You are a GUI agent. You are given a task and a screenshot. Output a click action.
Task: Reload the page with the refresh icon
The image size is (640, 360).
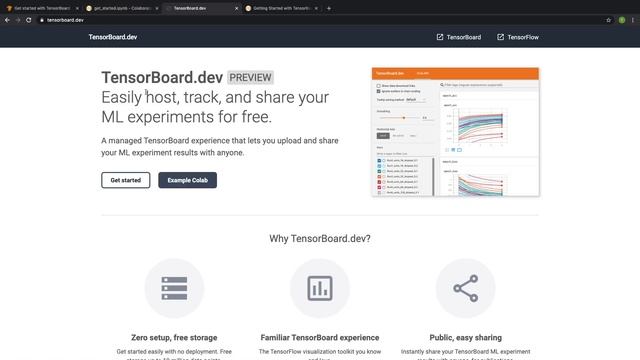click(x=29, y=20)
